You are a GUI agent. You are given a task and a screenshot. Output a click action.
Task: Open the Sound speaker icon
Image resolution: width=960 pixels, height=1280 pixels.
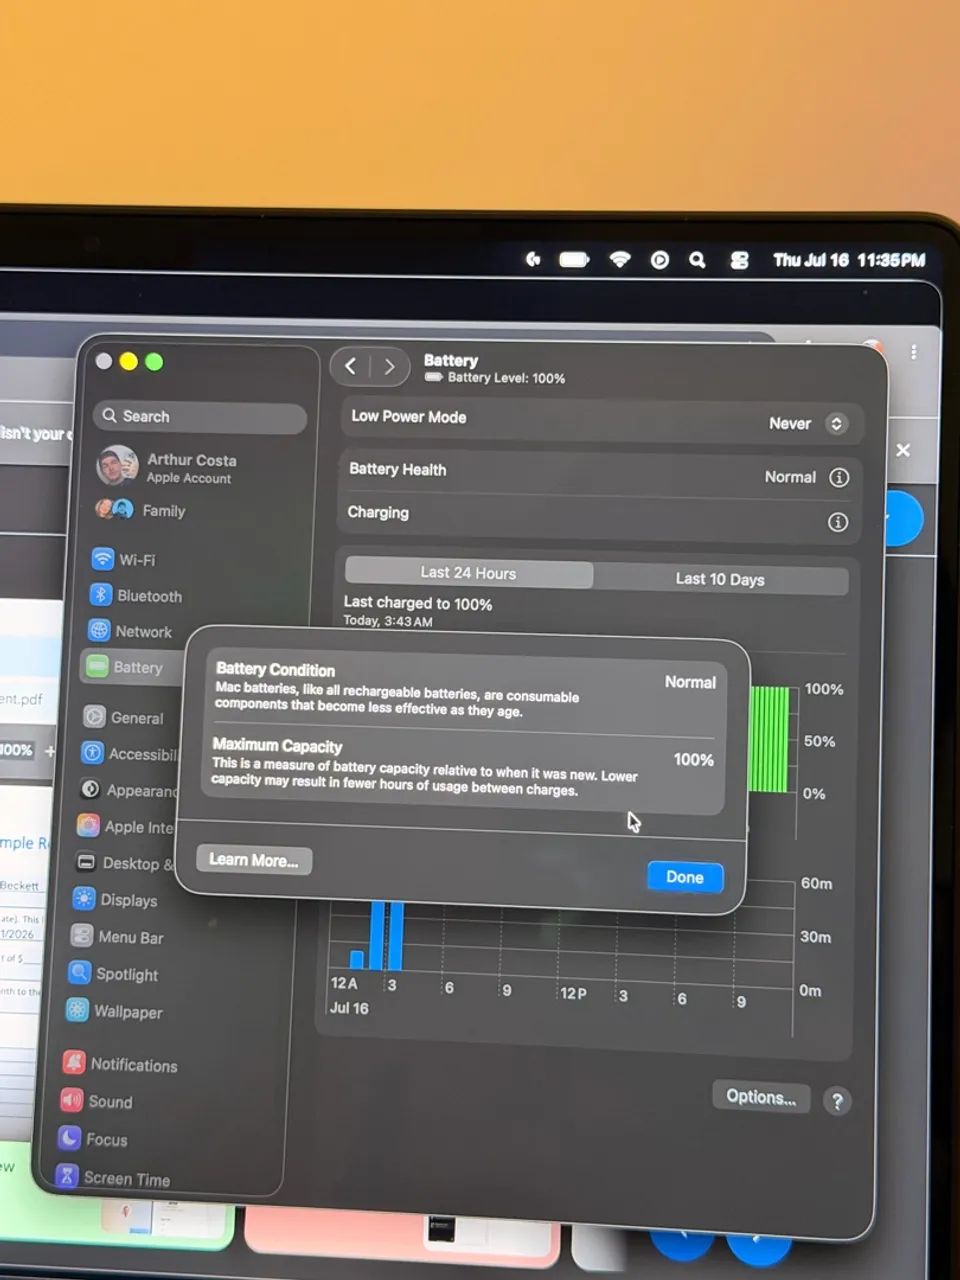[71, 1100]
